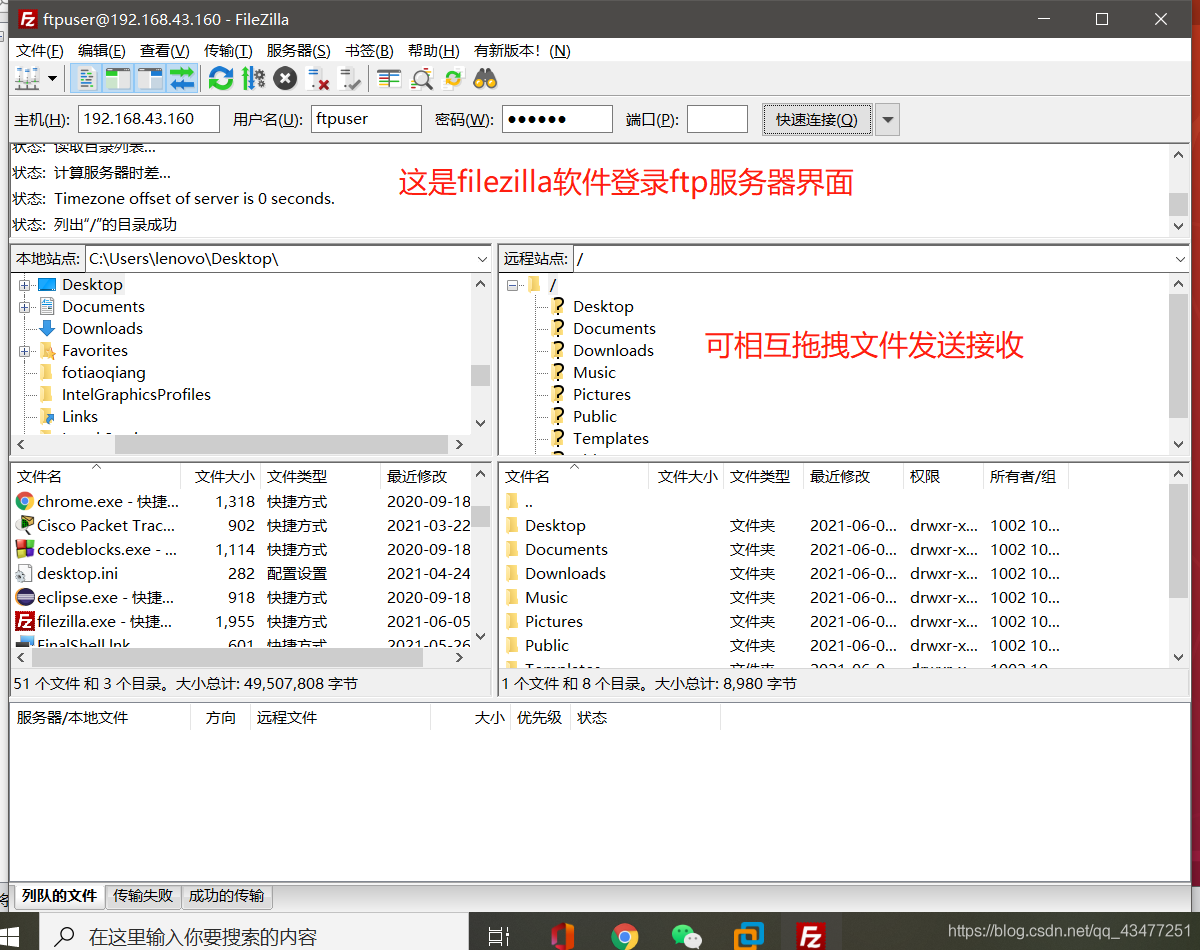The width and height of the screenshot is (1200, 950).
Task: Open the Site Manager icon
Action: pos(27,78)
